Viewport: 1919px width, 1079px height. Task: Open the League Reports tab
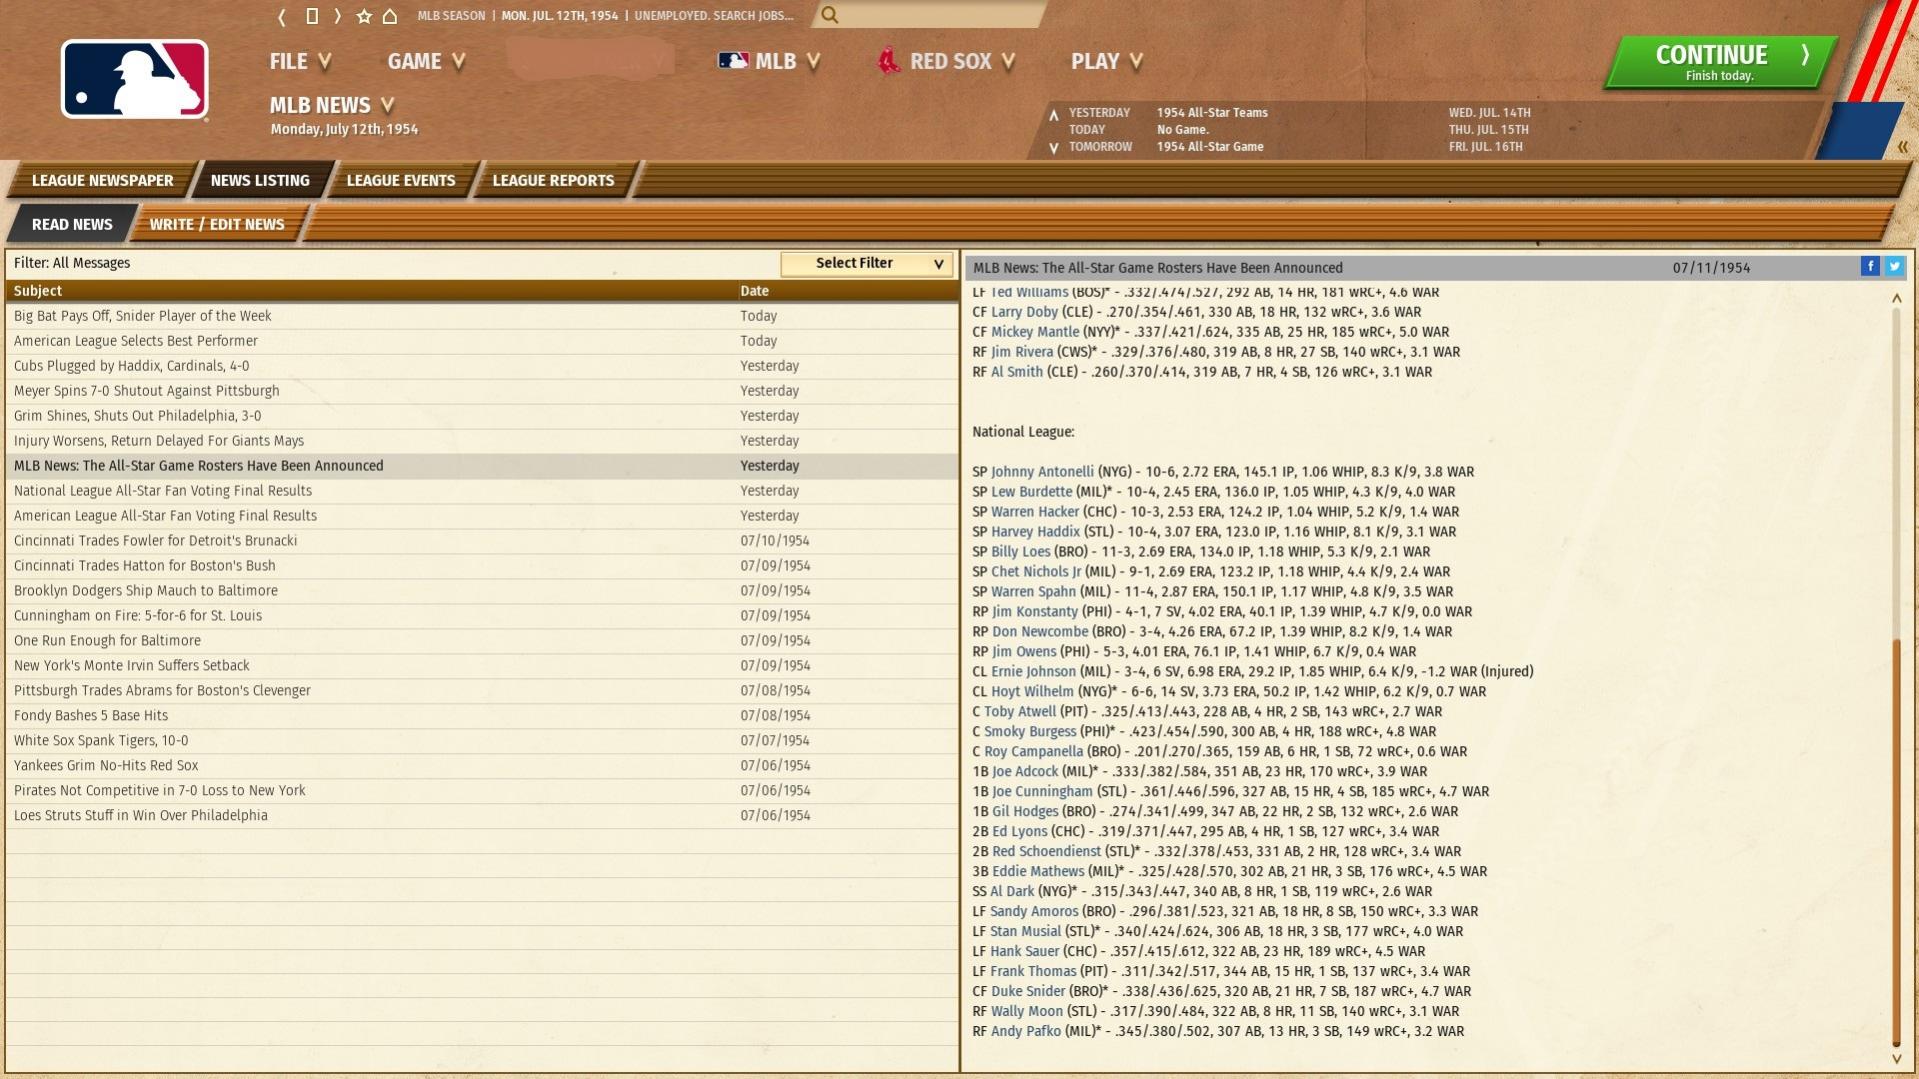click(553, 180)
